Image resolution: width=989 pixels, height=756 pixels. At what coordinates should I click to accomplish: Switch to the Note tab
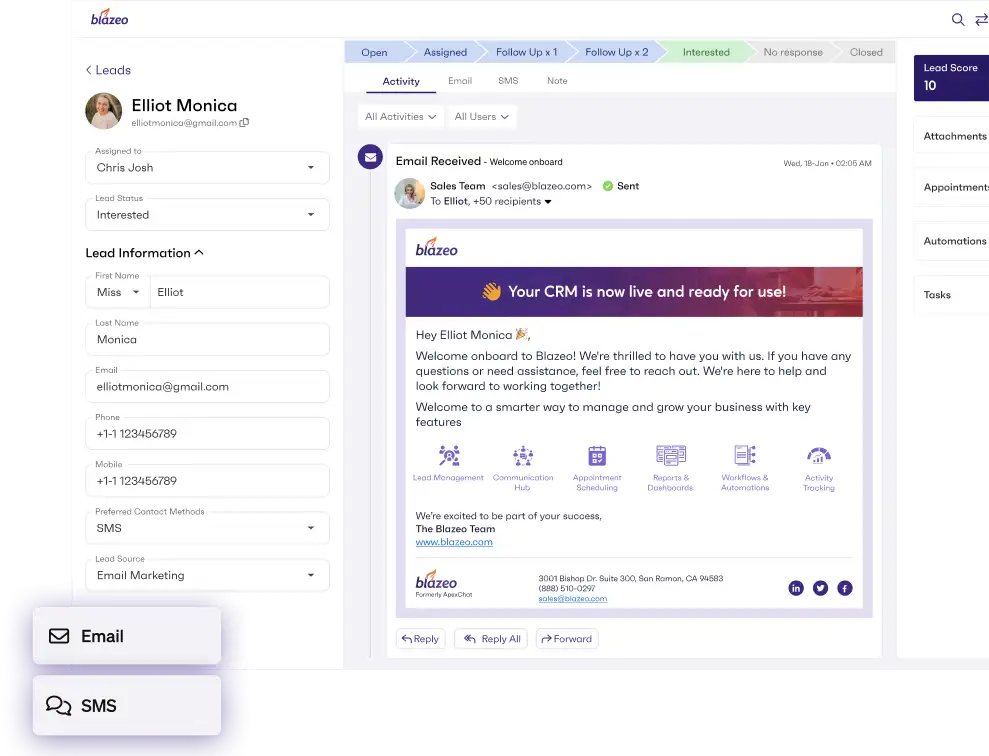tap(557, 81)
